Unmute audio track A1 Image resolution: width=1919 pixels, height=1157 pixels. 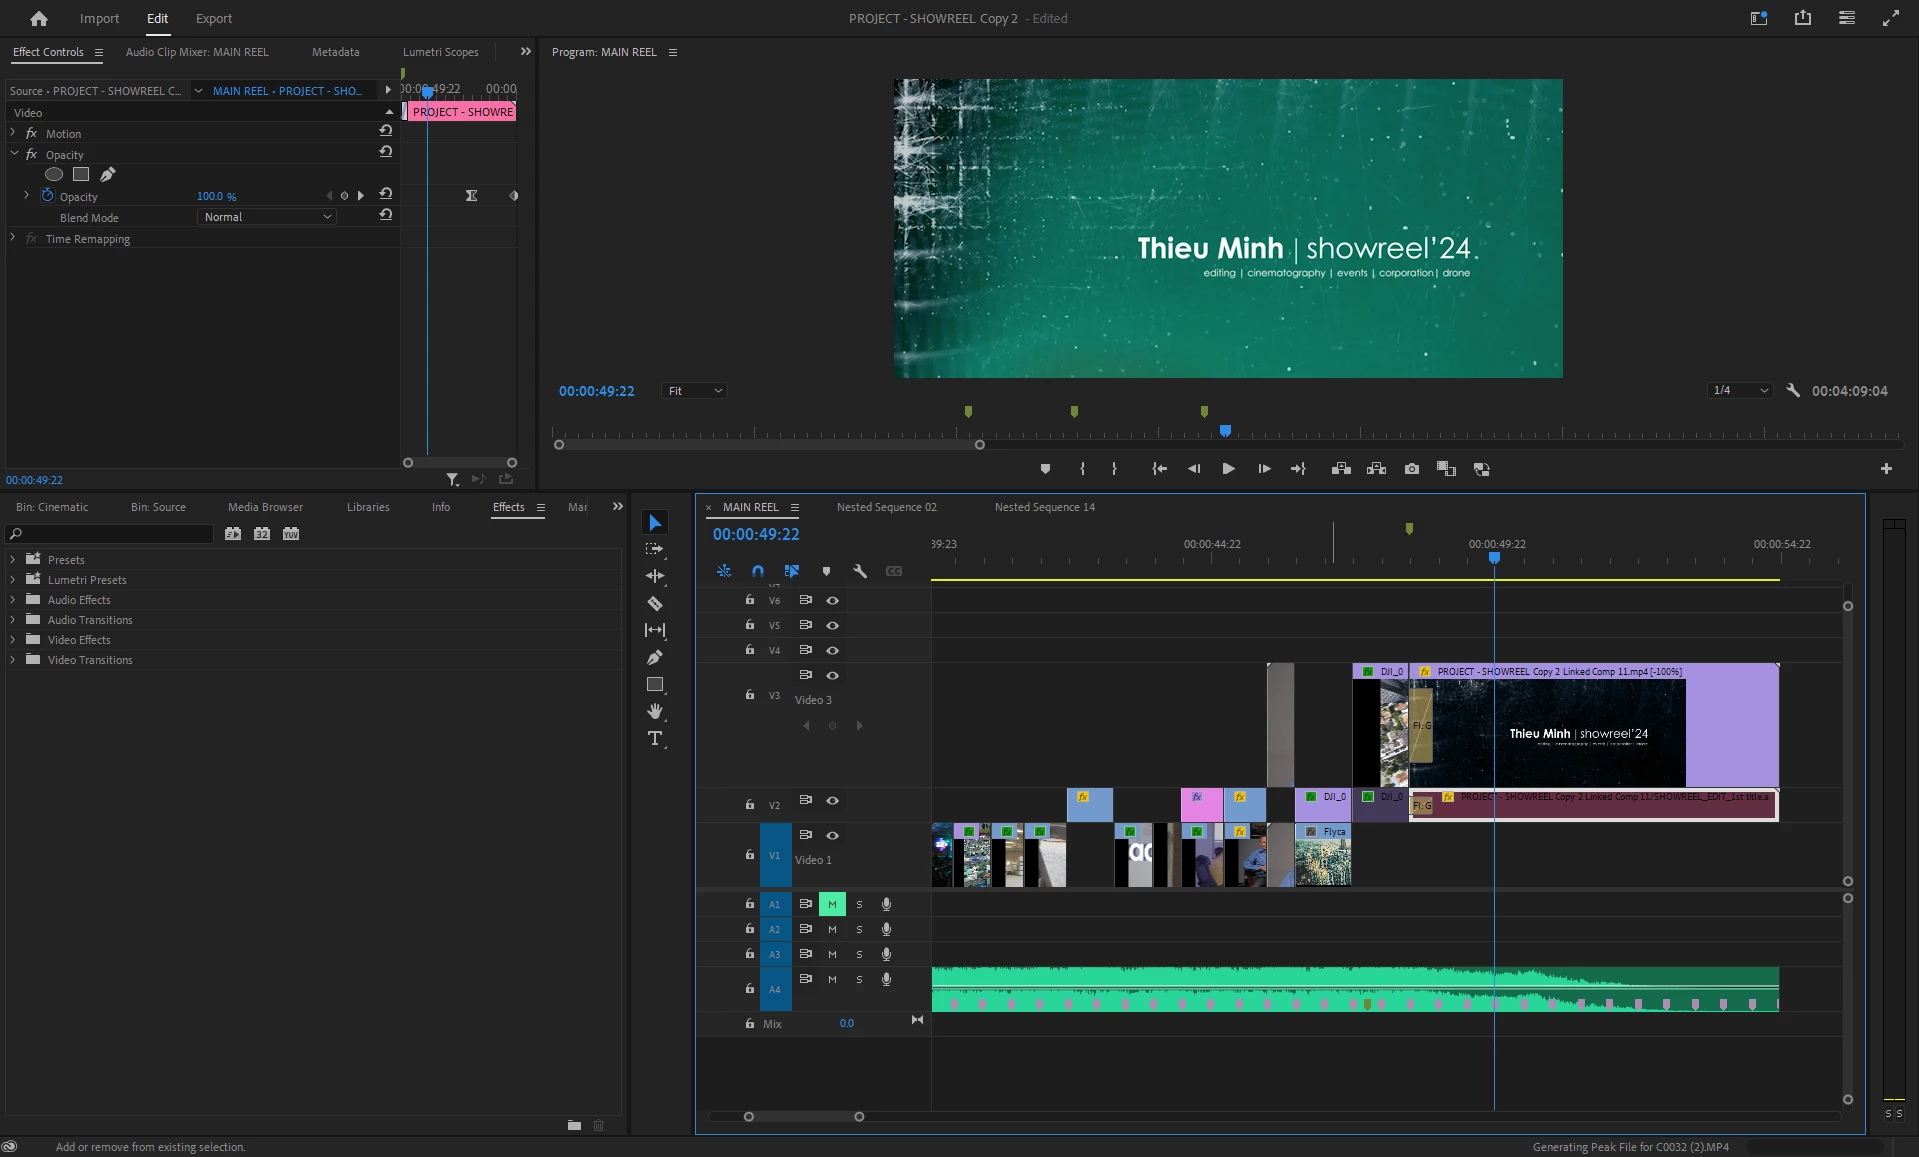pyautogui.click(x=832, y=904)
